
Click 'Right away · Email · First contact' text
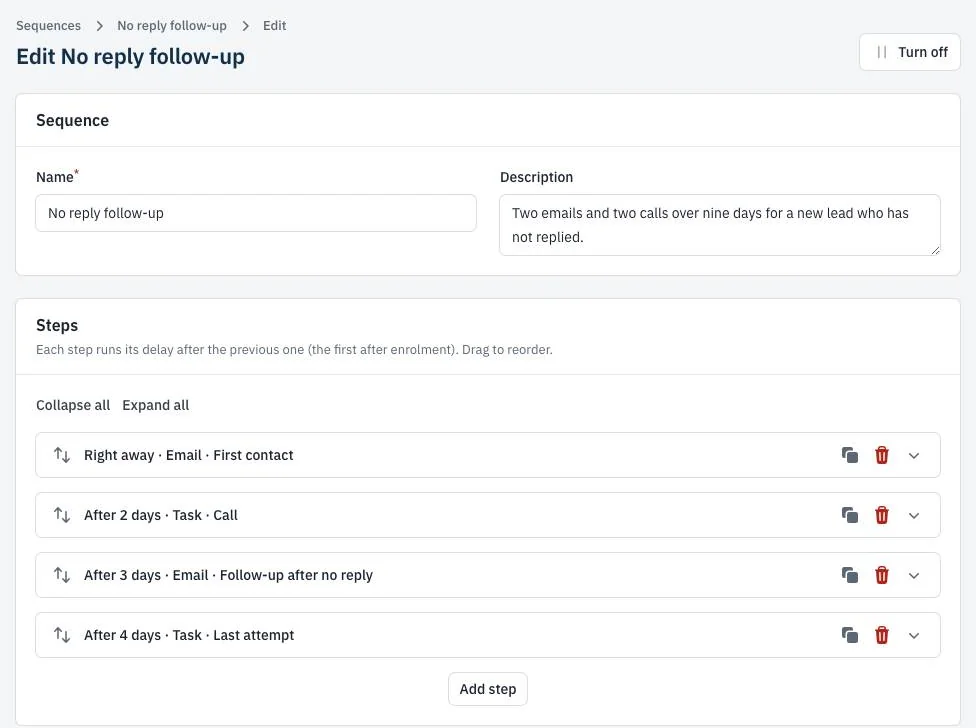tap(189, 455)
